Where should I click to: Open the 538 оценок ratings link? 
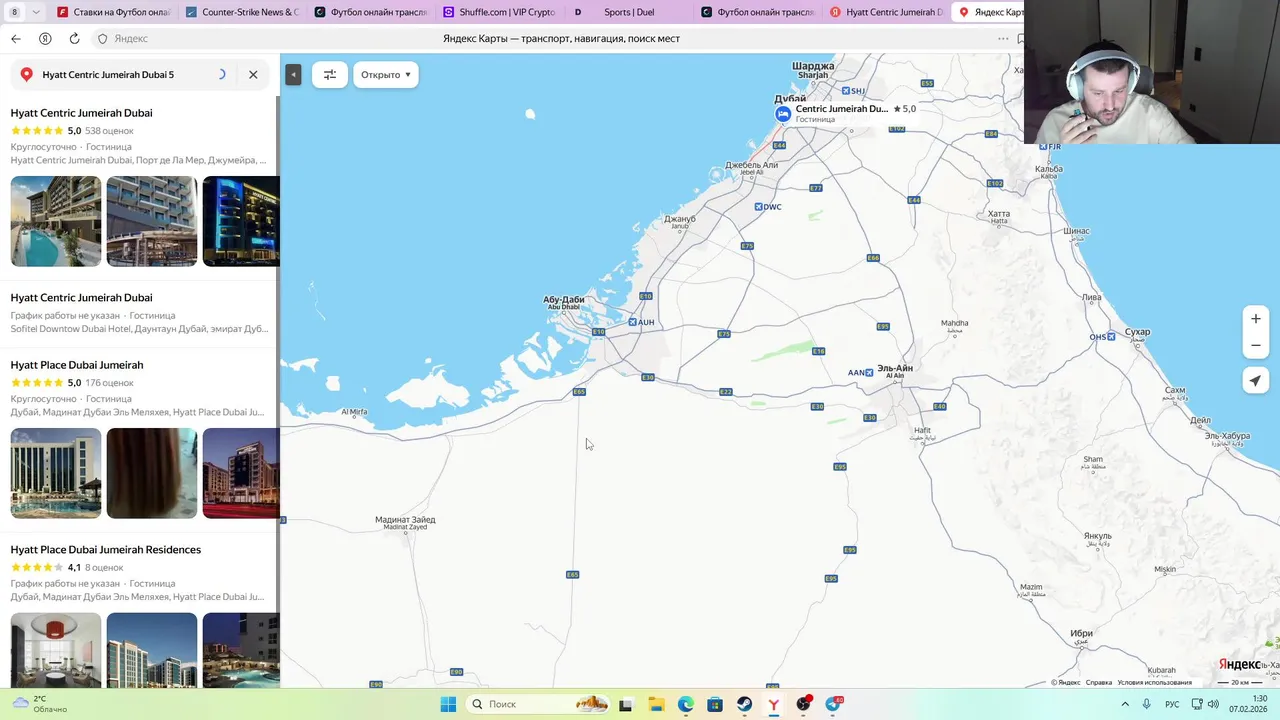pyautogui.click(x=109, y=131)
